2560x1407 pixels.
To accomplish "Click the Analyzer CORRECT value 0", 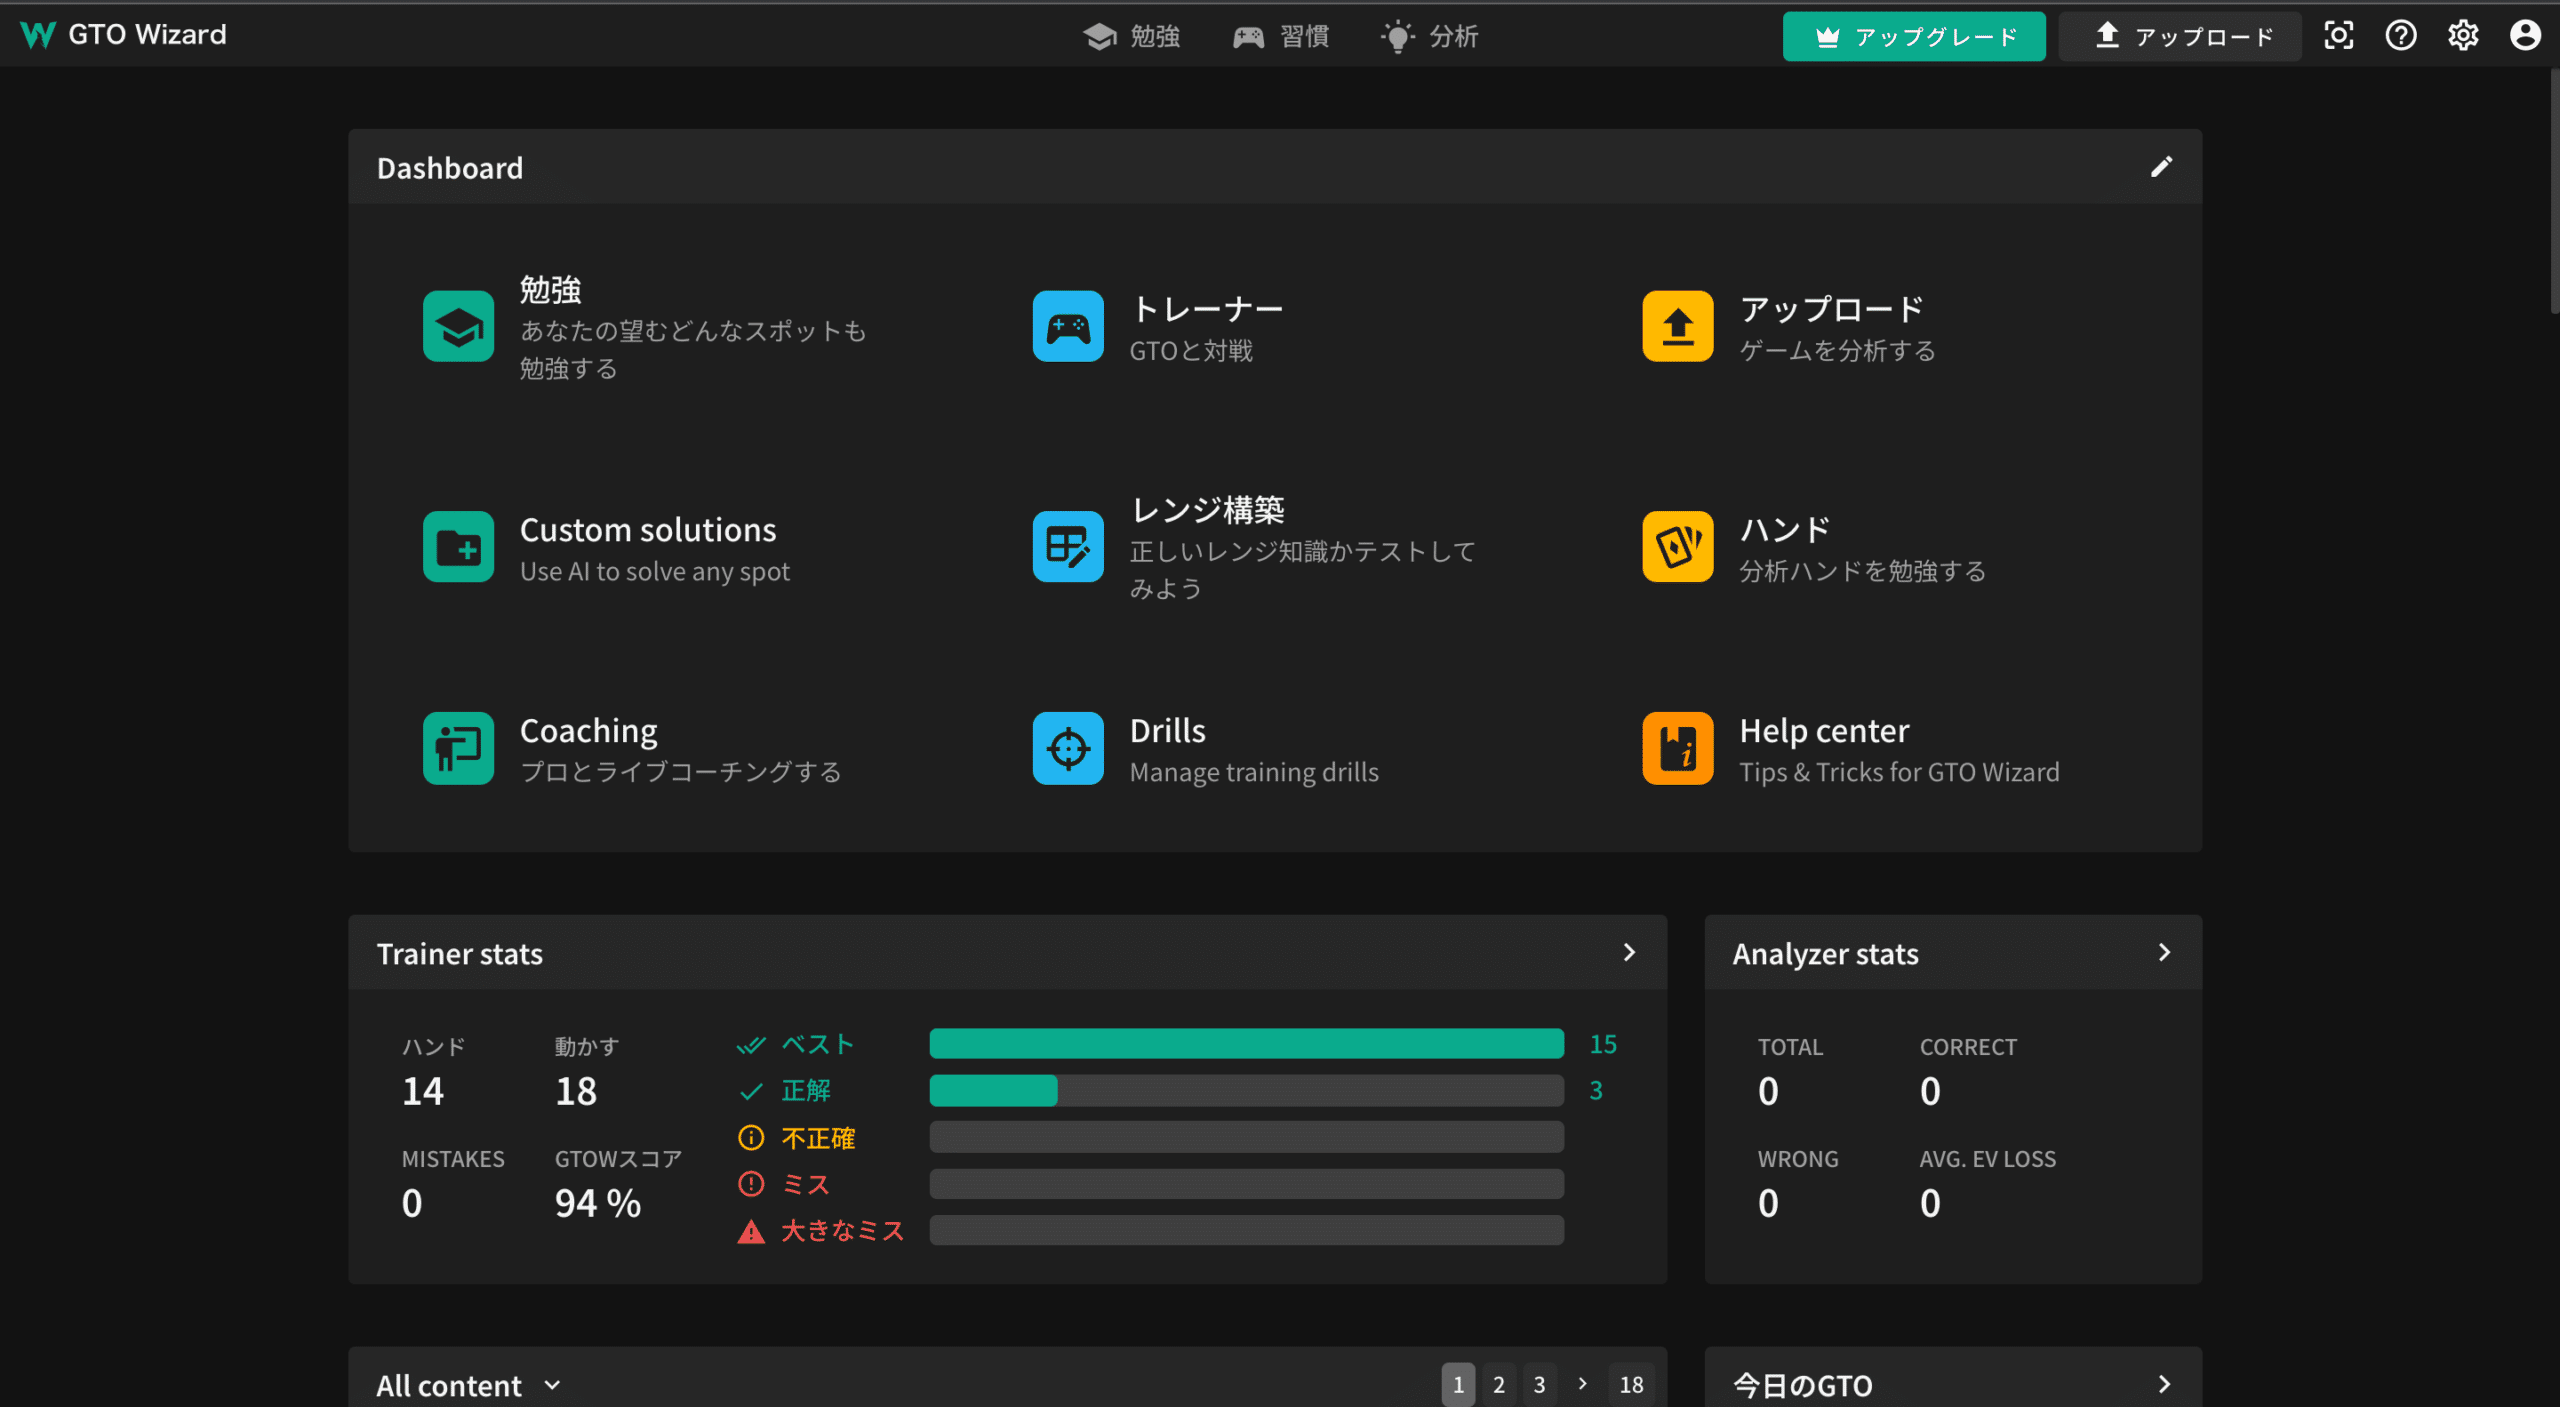I will click(1930, 1091).
